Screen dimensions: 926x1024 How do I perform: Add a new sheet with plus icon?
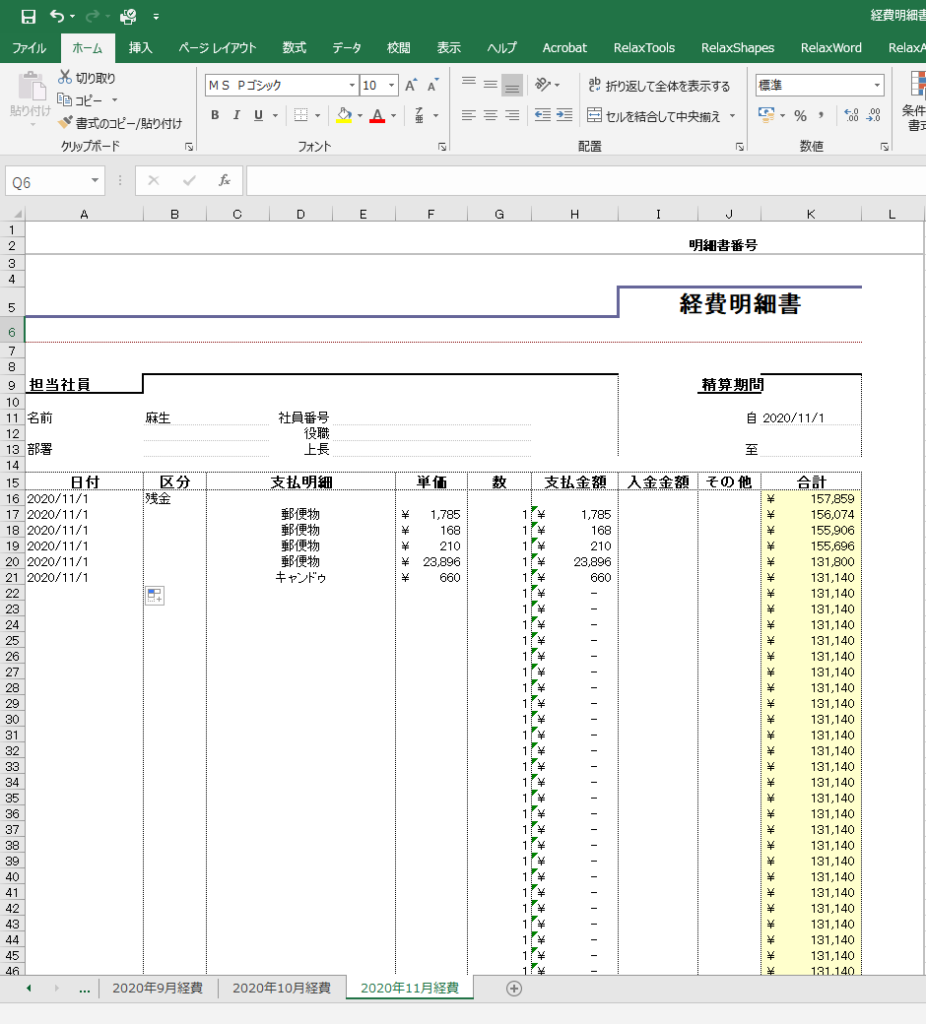point(514,988)
